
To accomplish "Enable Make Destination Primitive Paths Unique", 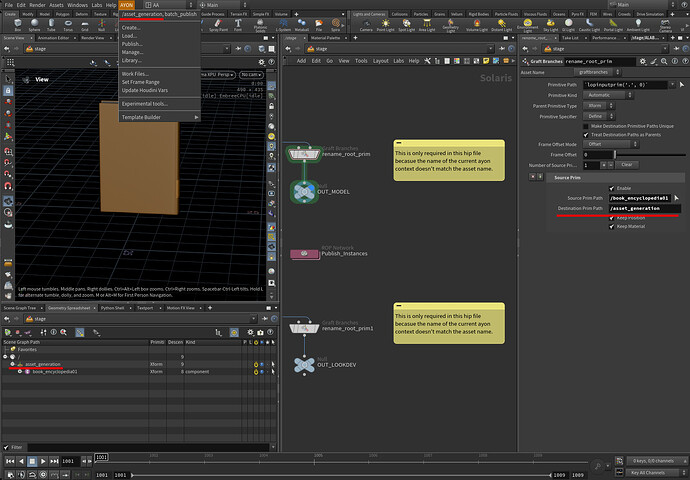I will pos(586,126).
